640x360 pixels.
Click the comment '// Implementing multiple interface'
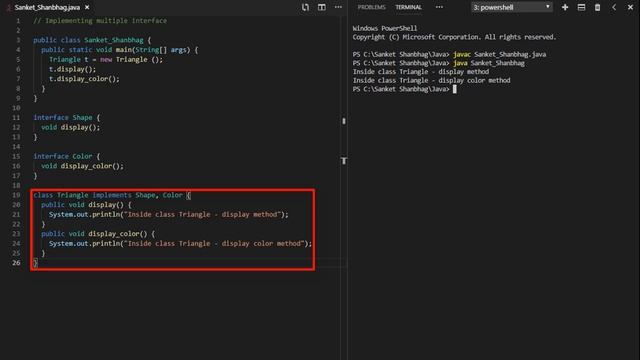(x=100, y=20)
